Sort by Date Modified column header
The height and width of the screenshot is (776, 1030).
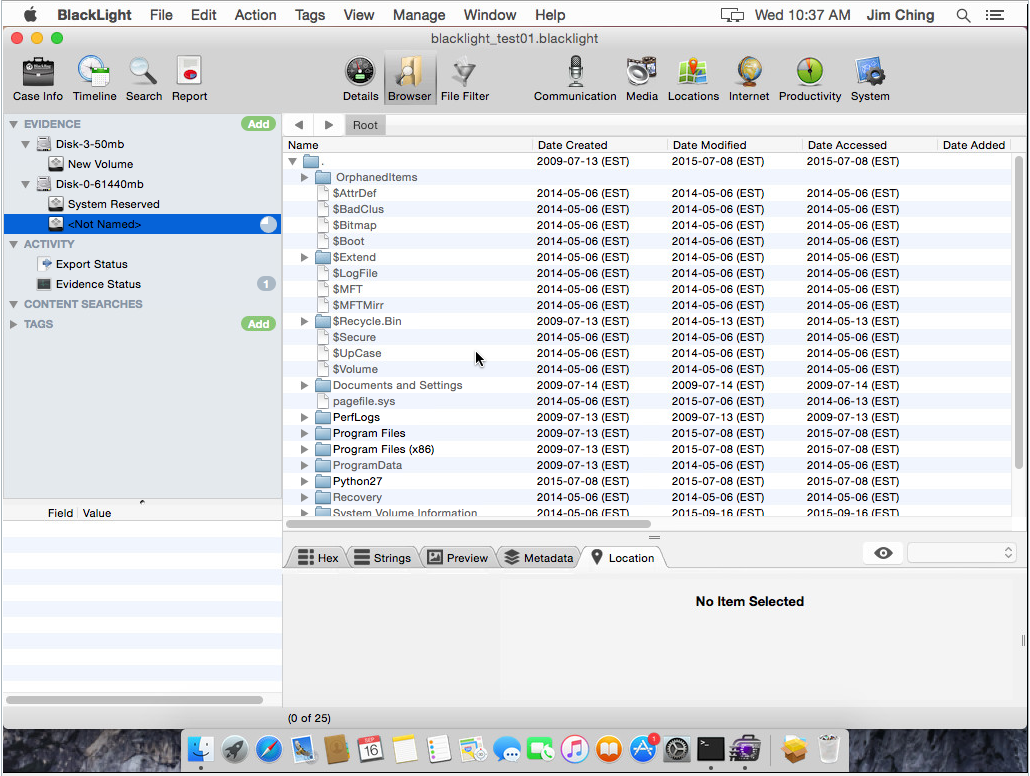pos(734,145)
